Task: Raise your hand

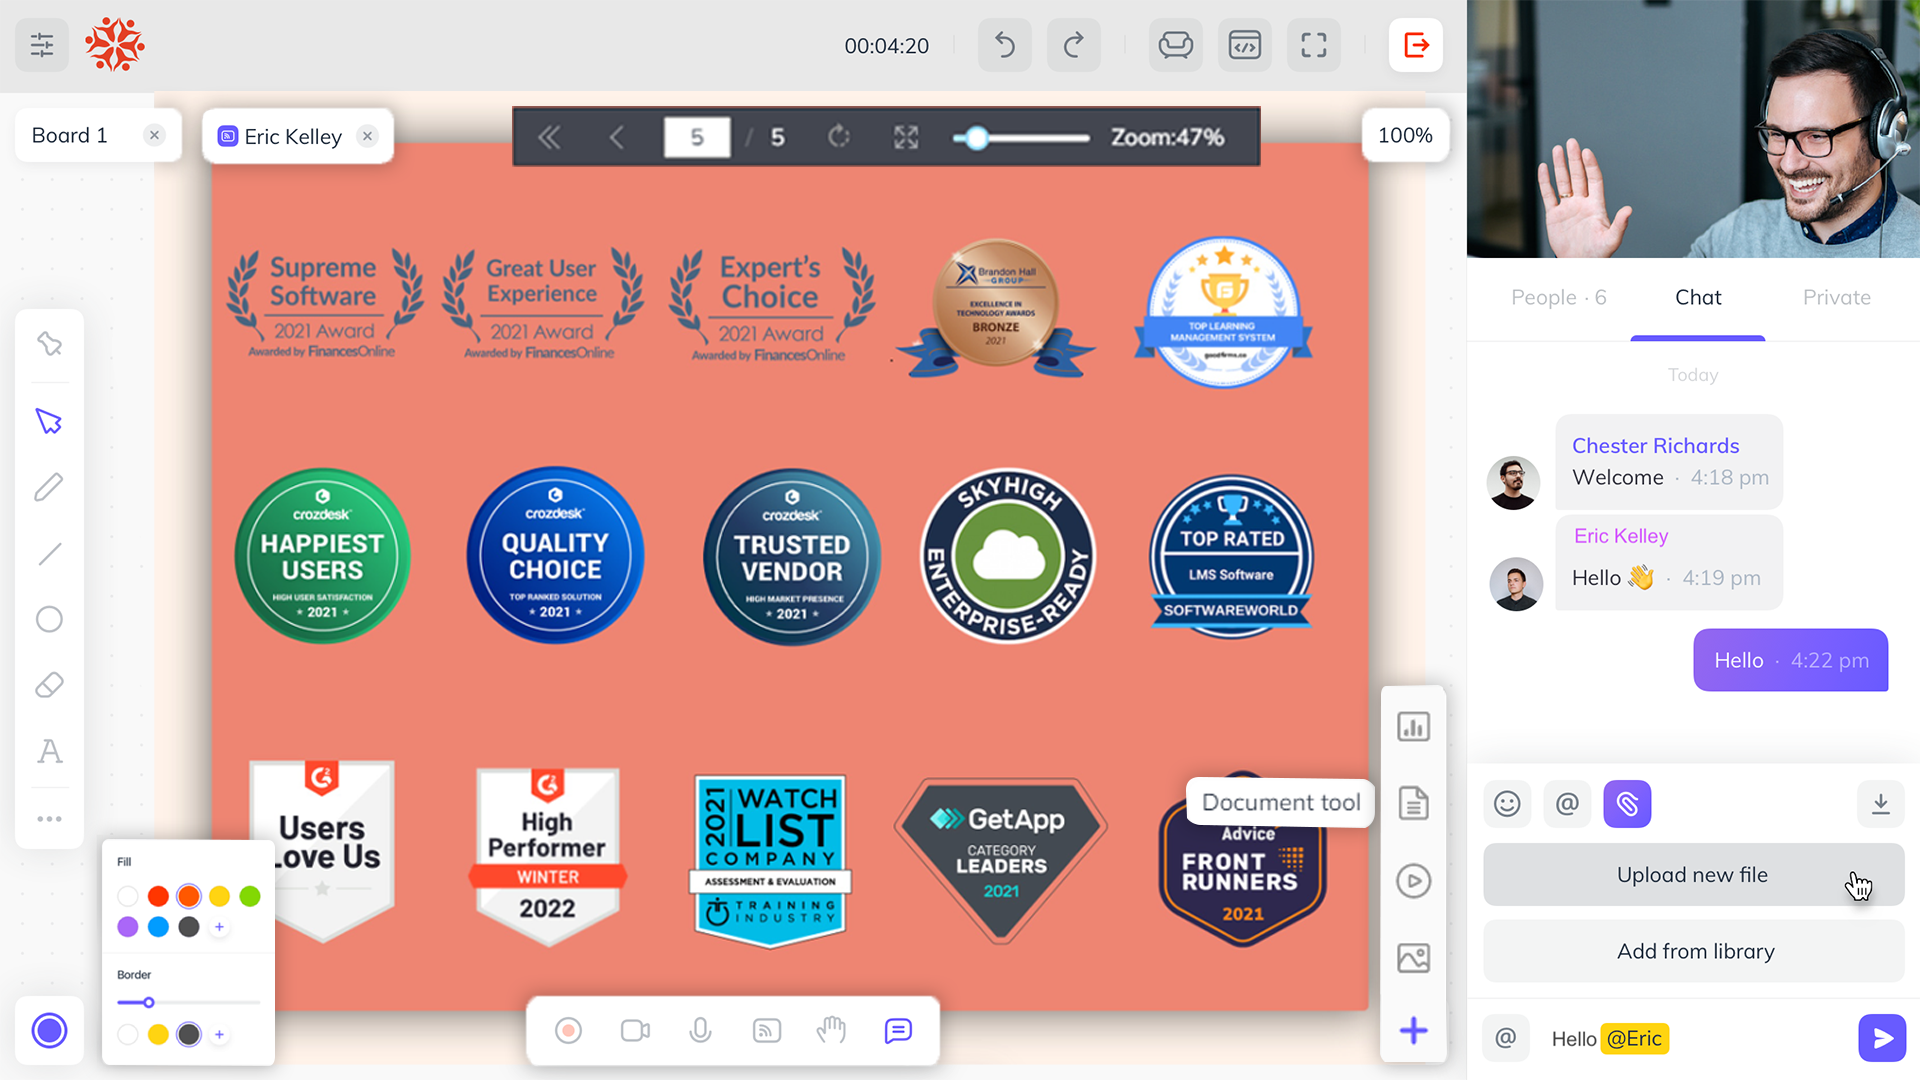Action: pyautogui.click(x=831, y=1030)
